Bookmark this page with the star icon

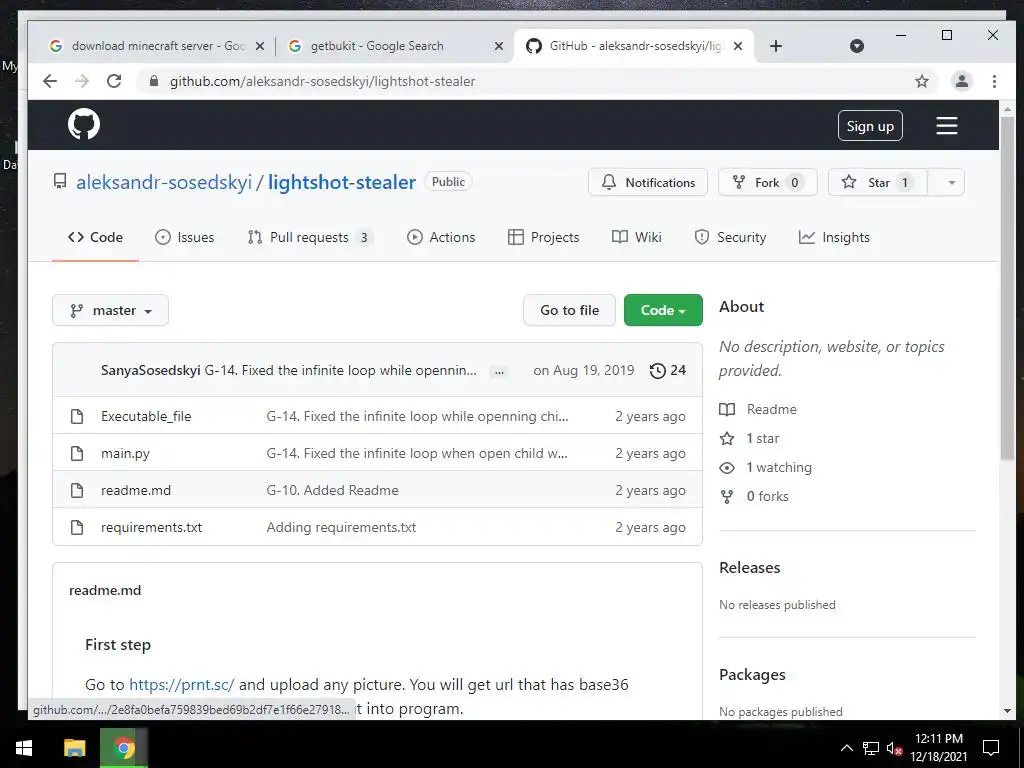[921, 81]
